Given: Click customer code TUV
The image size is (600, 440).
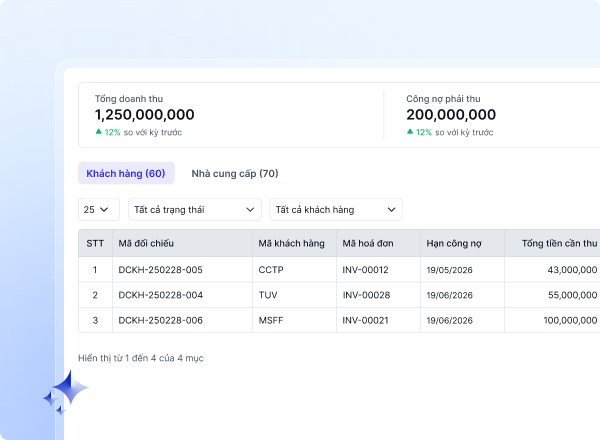Looking at the screenshot, I should tap(268, 295).
